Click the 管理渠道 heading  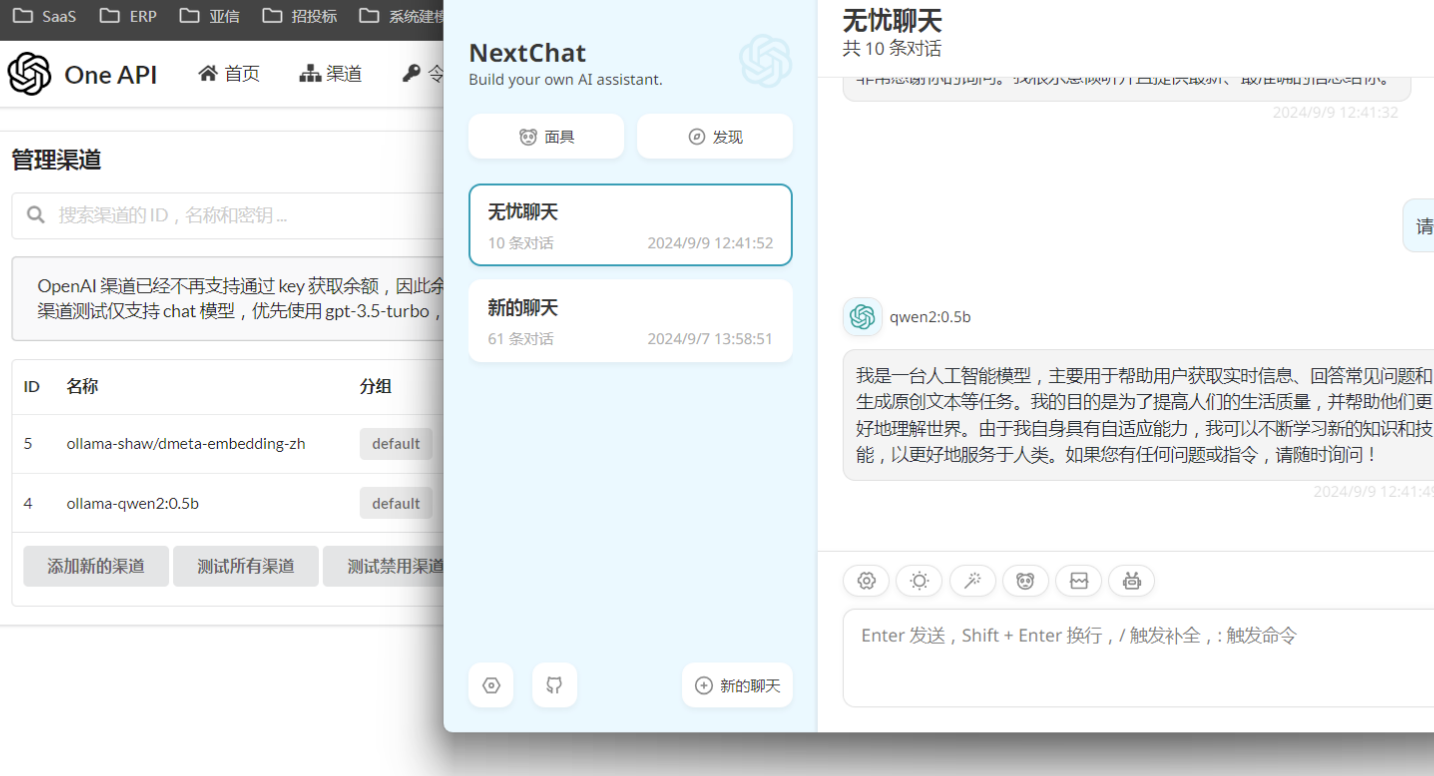[x=56, y=160]
